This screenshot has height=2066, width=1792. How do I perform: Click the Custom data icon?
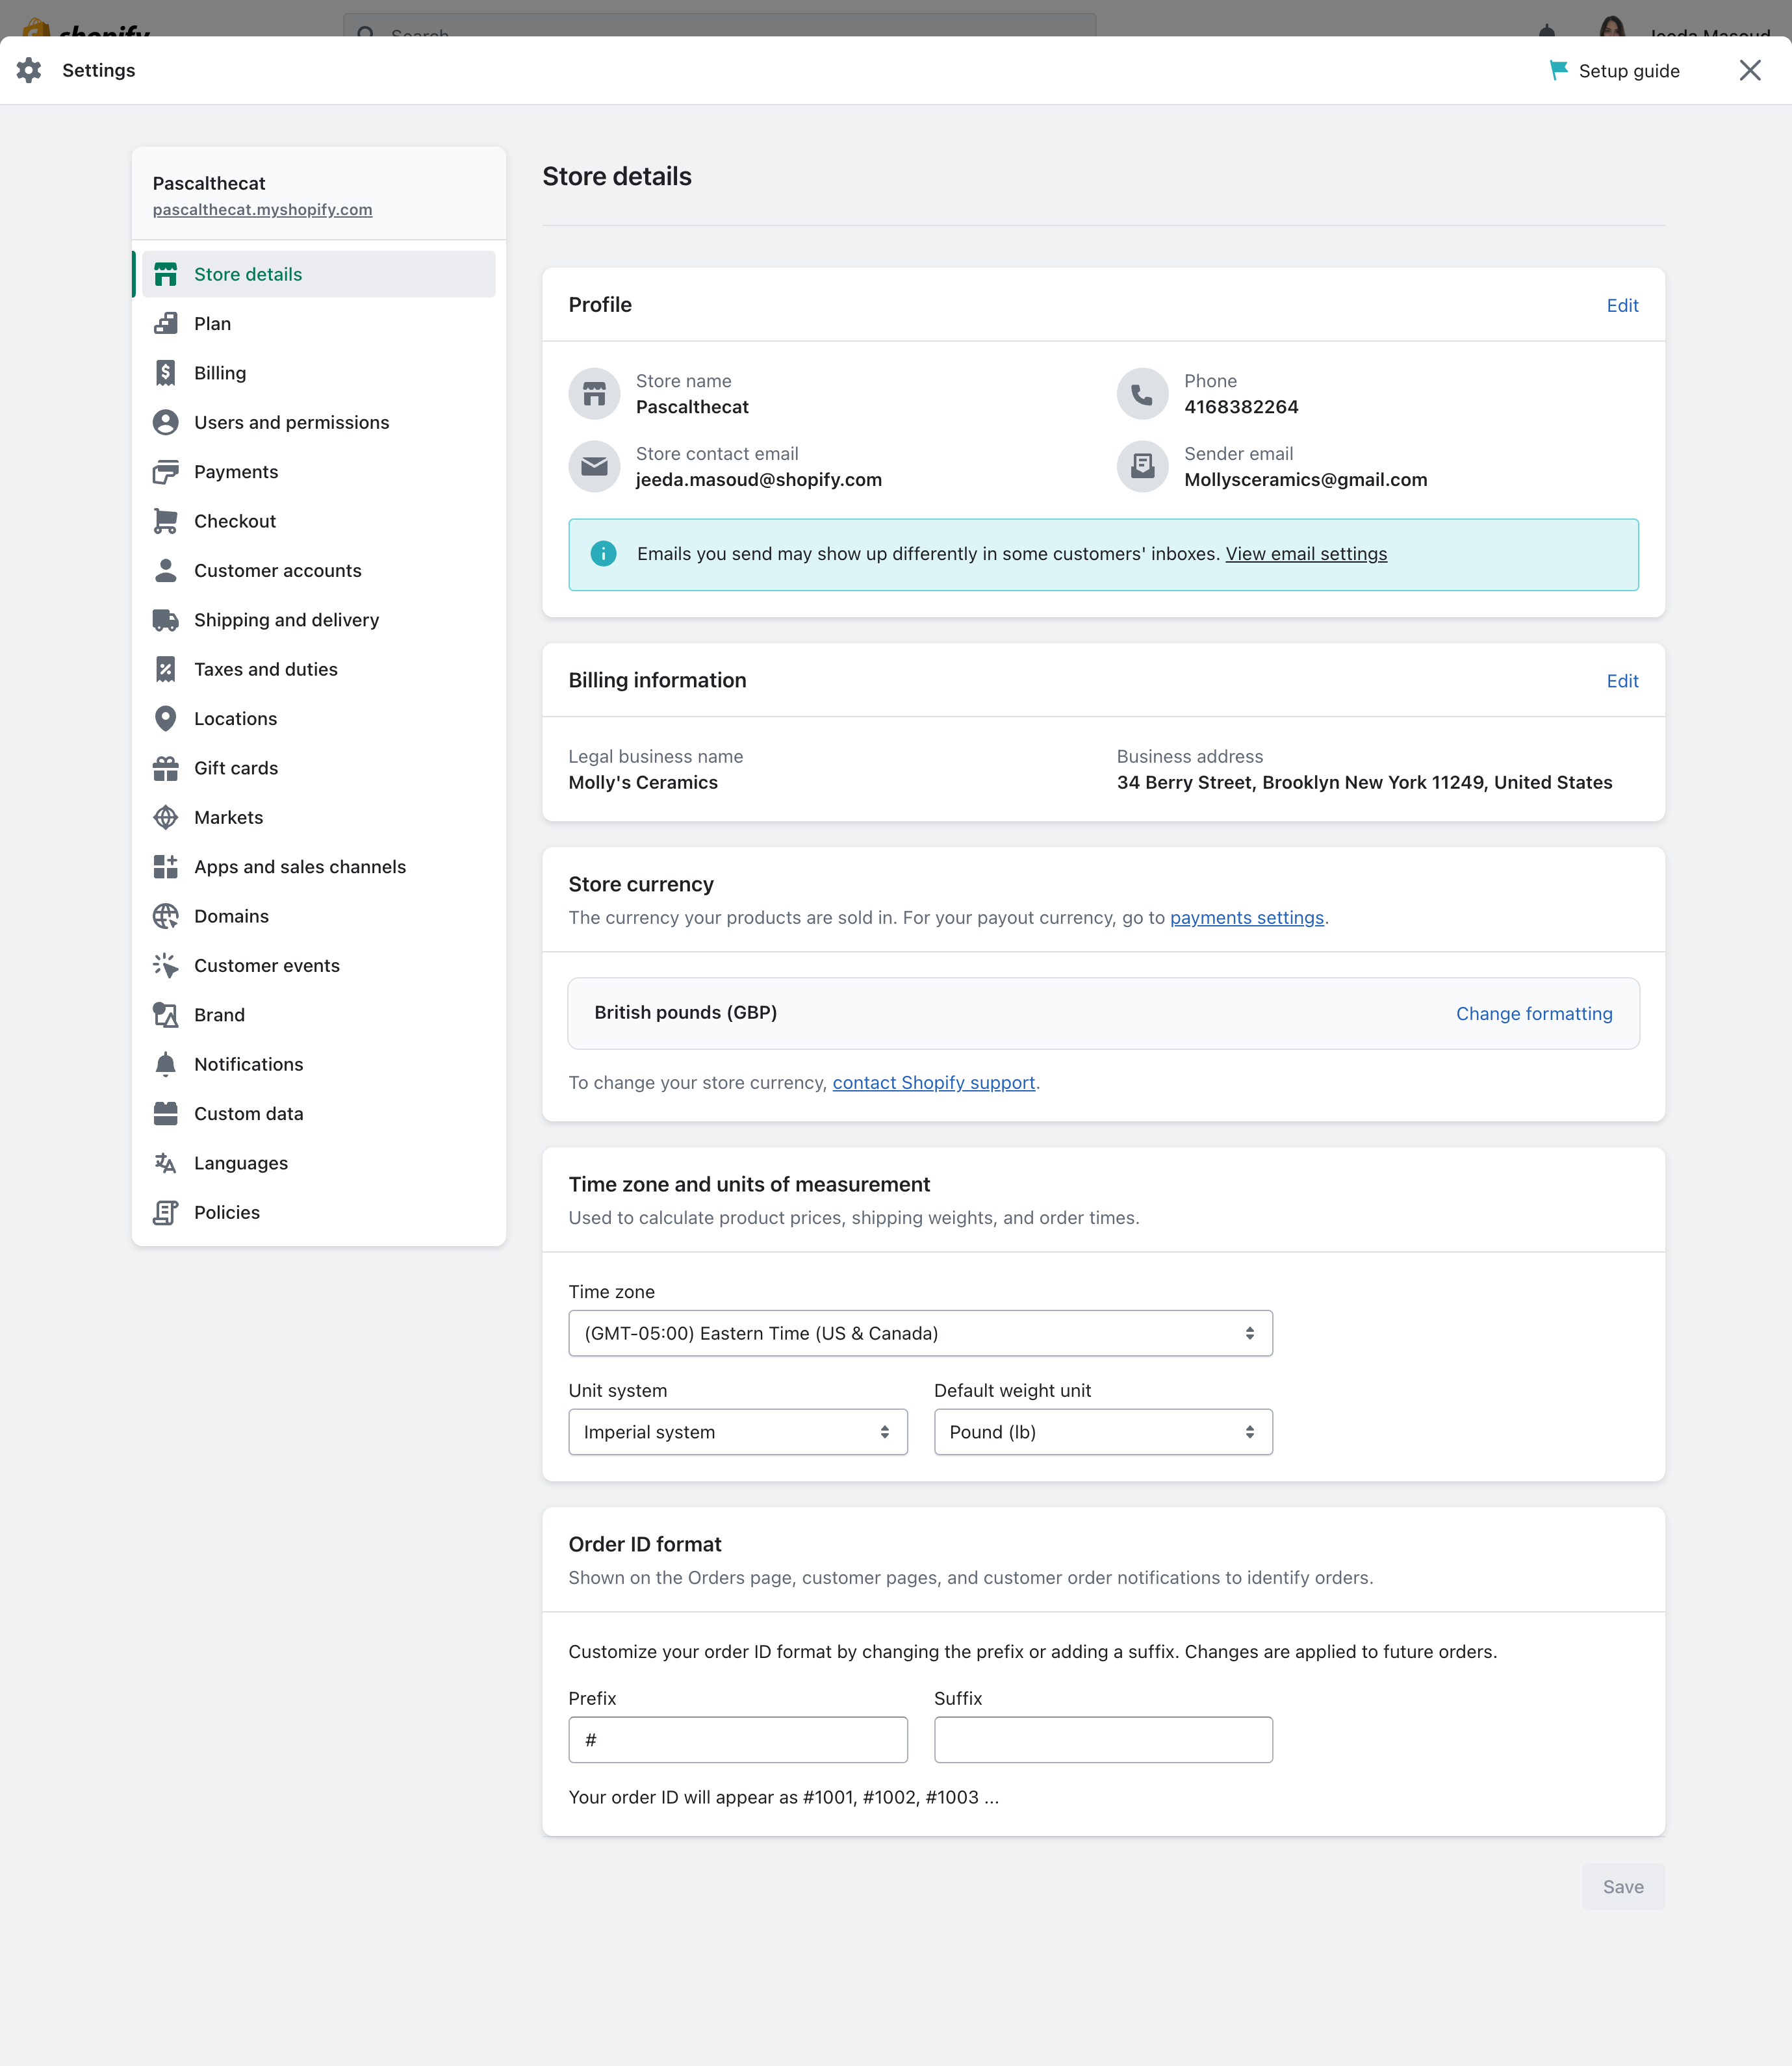tap(166, 1114)
